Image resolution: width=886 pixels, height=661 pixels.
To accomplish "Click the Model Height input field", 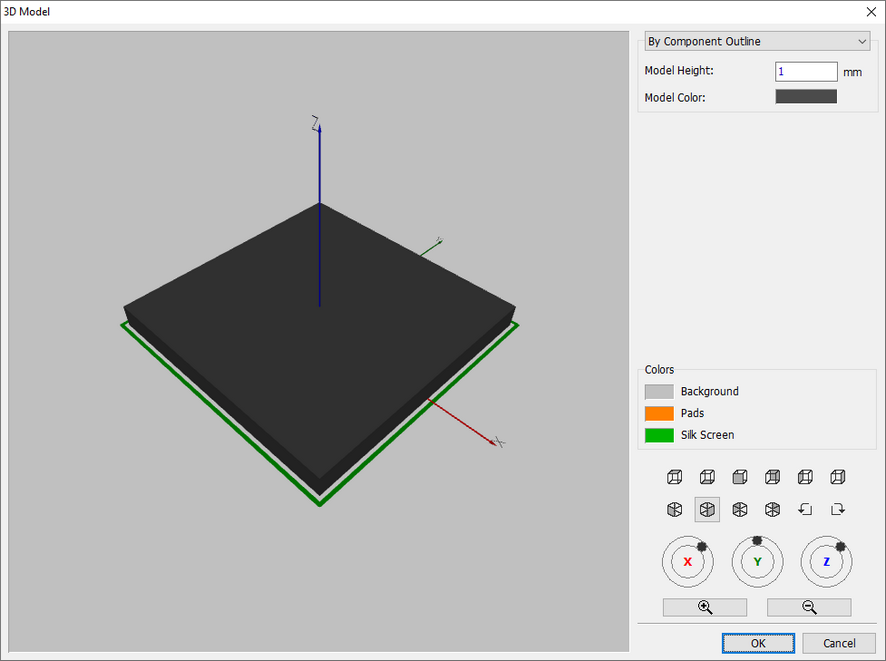I will tap(806, 72).
